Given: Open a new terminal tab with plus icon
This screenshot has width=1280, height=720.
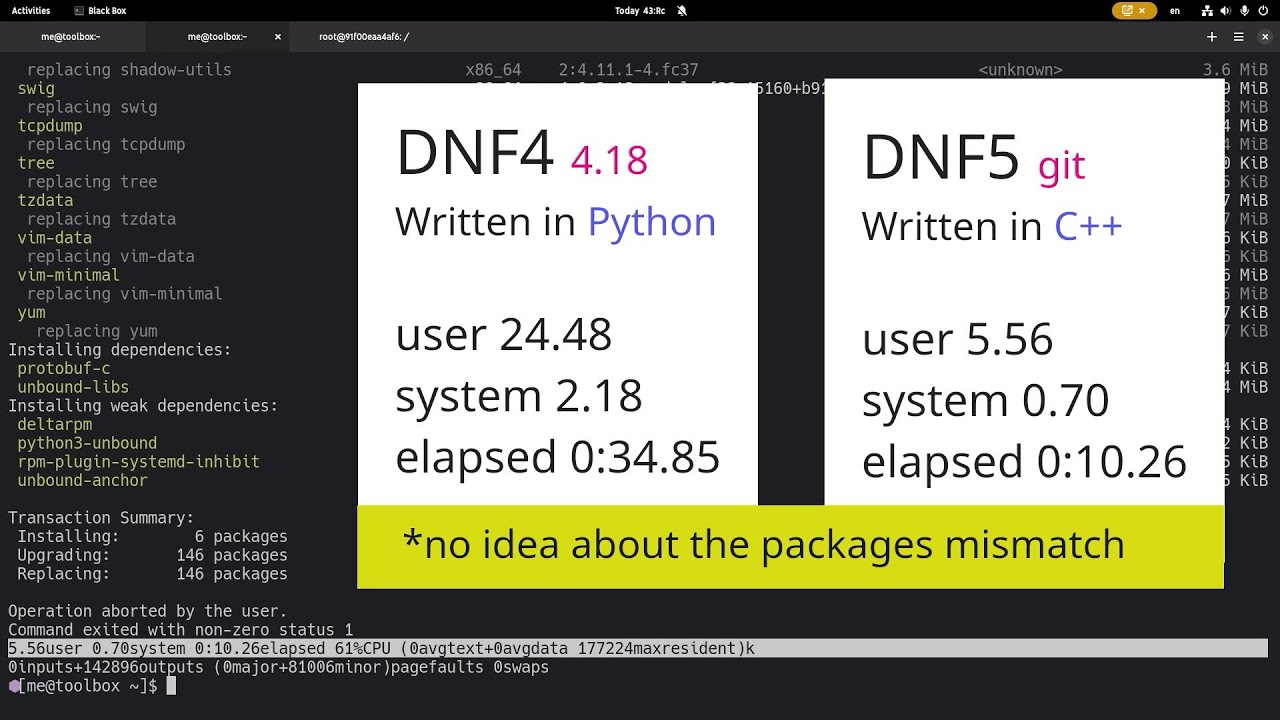Looking at the screenshot, I should (x=1211, y=37).
